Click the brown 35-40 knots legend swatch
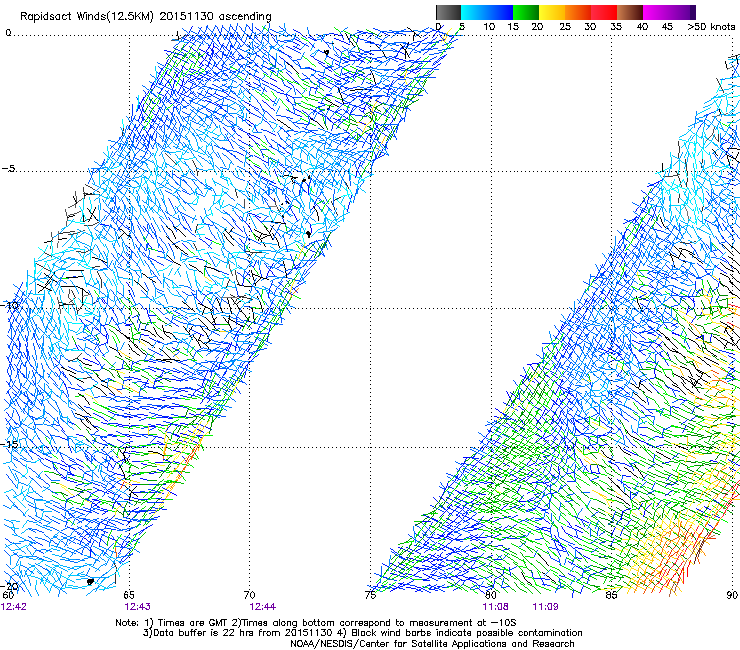740x650 pixels. 630,12
